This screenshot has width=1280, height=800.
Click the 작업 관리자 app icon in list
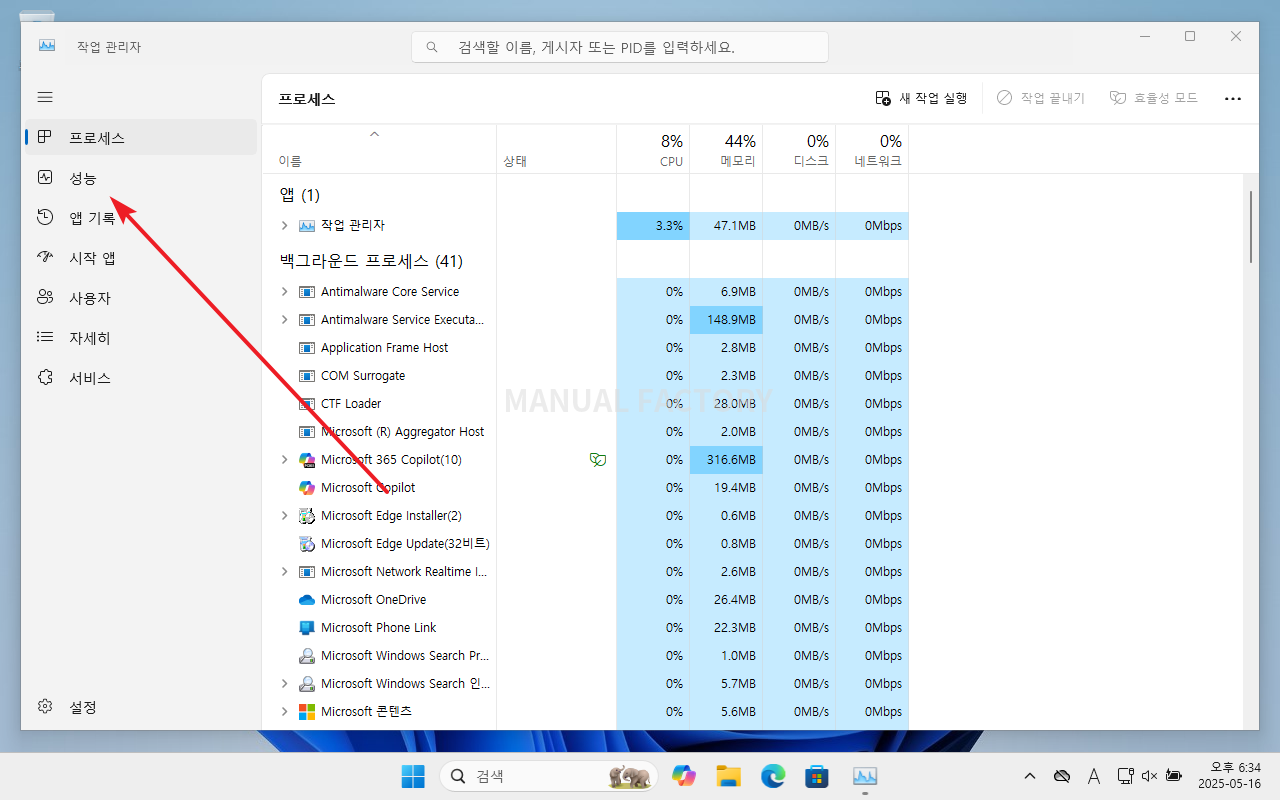307,226
